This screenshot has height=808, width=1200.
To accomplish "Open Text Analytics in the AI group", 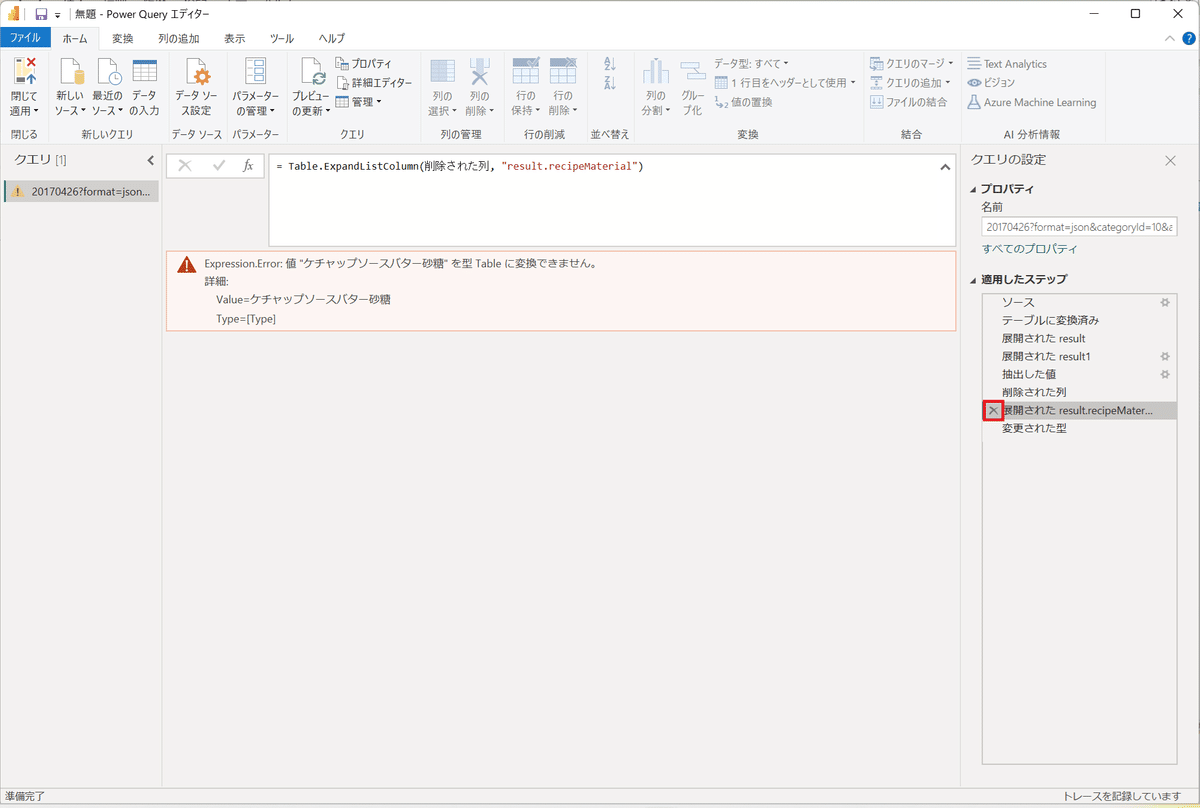I will coord(1007,64).
